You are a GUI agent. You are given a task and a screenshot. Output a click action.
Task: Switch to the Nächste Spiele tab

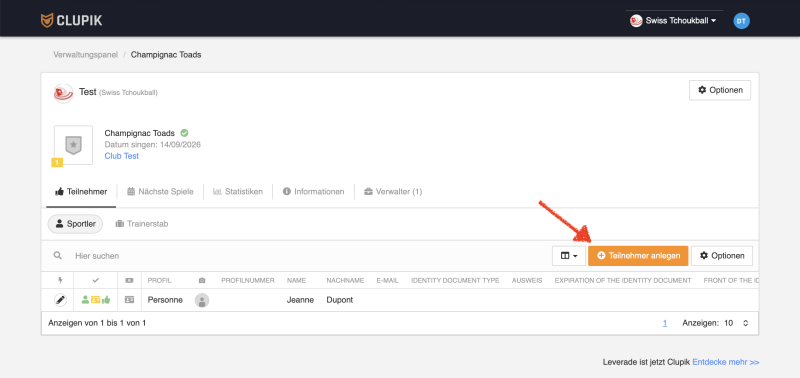pos(160,192)
